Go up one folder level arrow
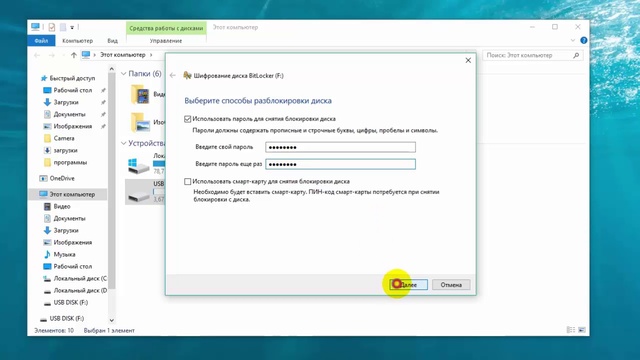The image size is (640, 360). [73, 55]
